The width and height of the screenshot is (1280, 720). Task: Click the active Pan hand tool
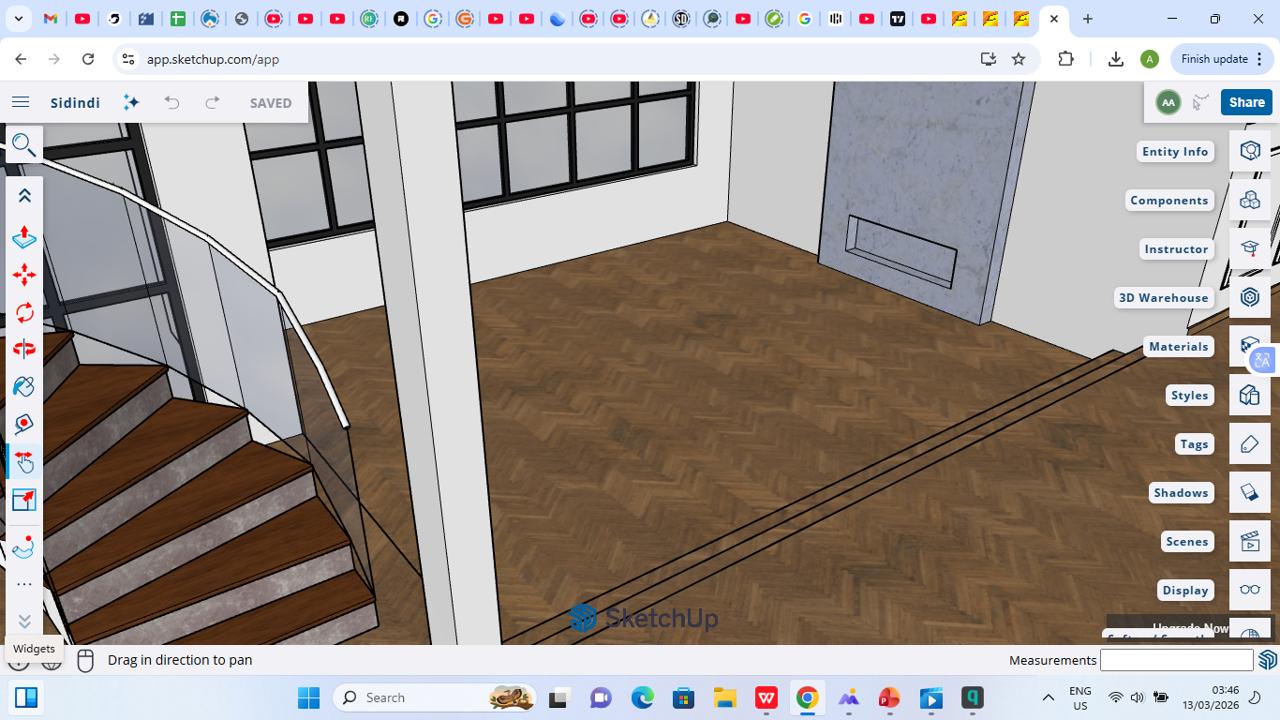[24, 462]
